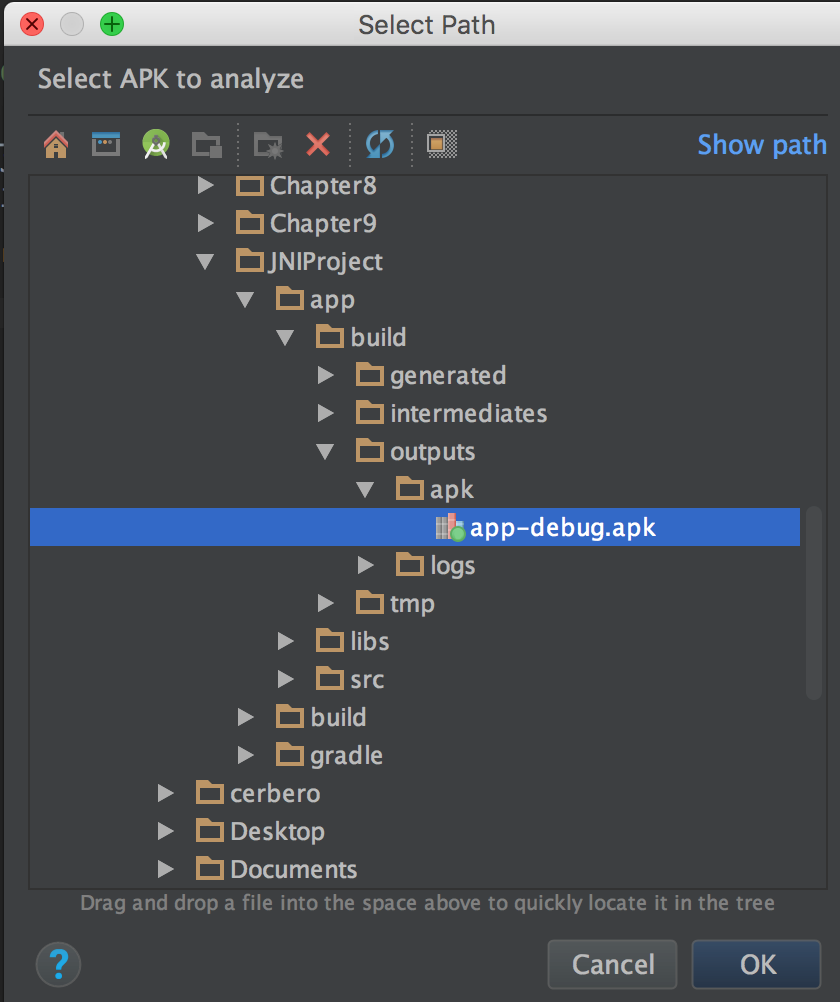Click the Show path link
The height and width of the screenshot is (1002, 840).
pos(762,145)
